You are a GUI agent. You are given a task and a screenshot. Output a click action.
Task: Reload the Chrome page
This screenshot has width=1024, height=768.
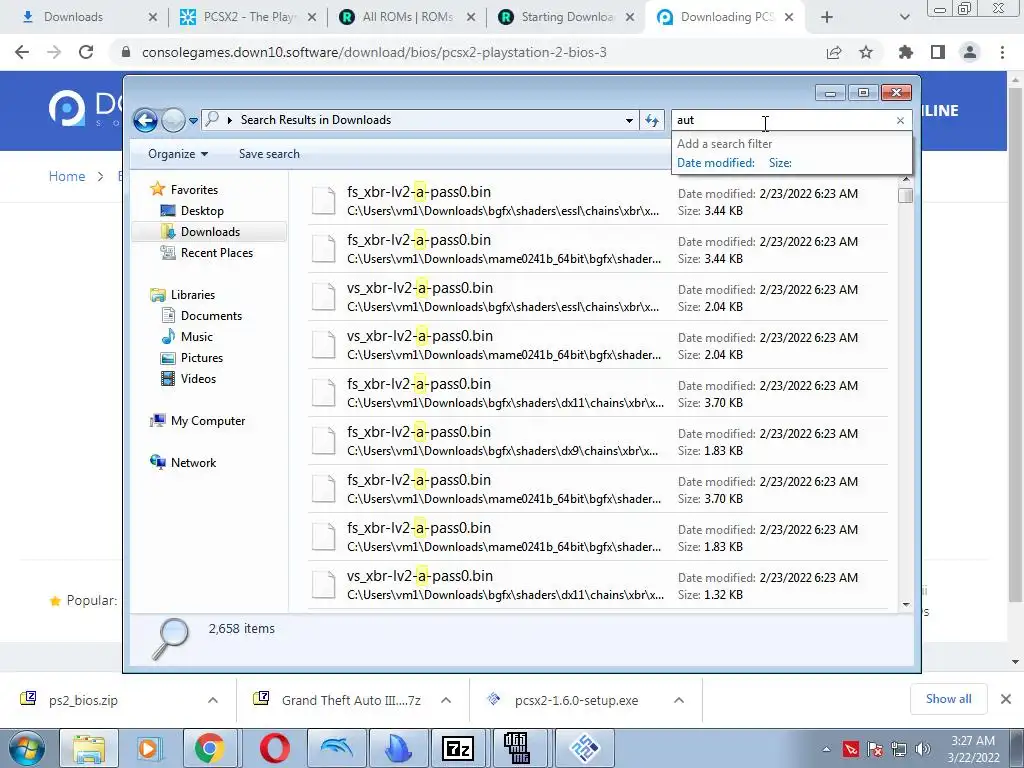click(86, 52)
